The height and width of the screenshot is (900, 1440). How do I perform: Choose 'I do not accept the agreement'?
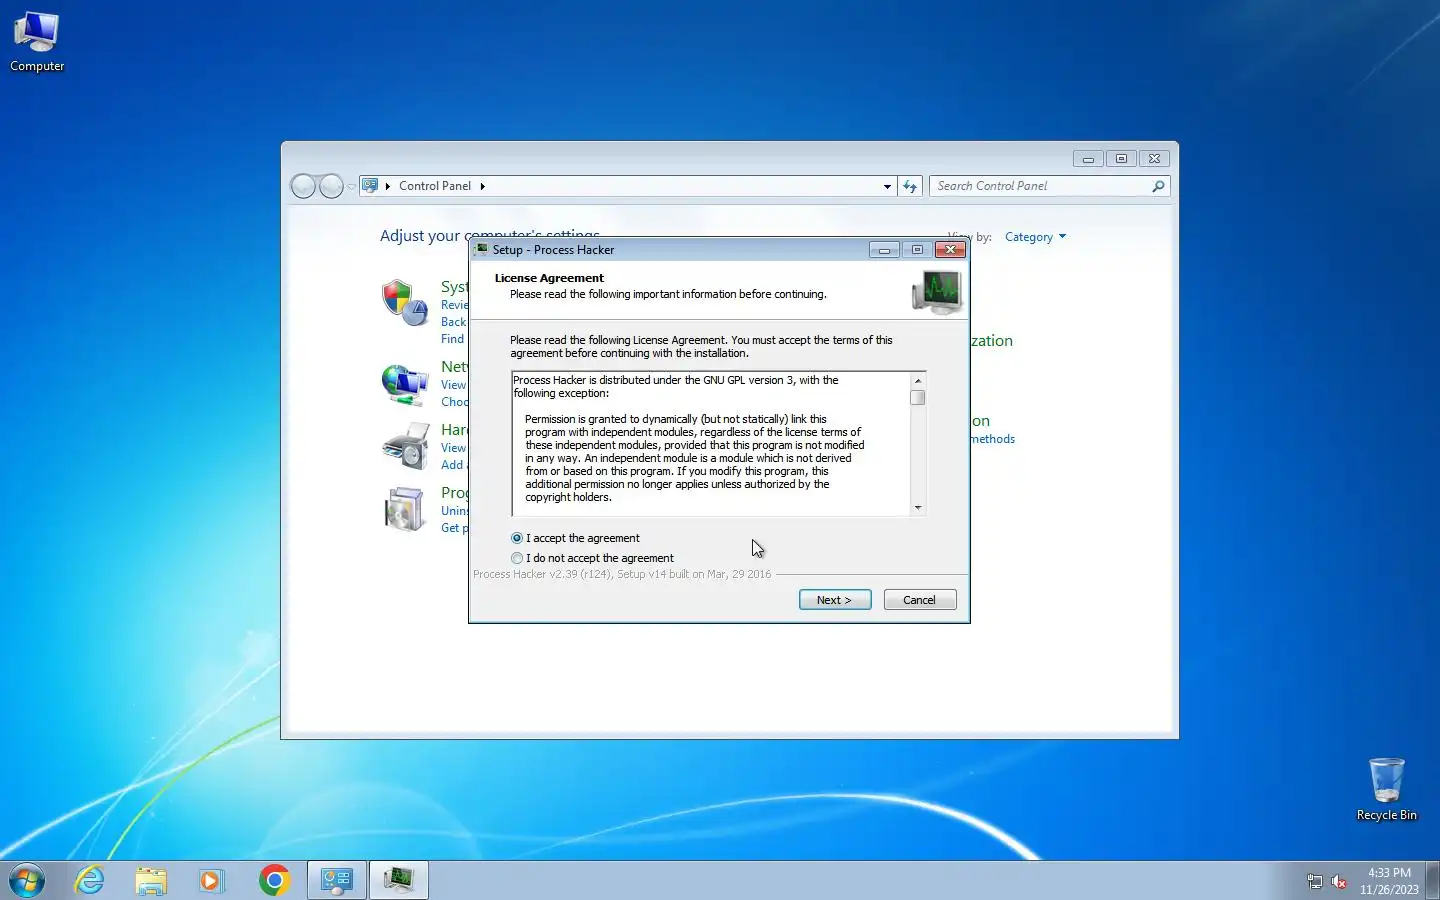pyautogui.click(x=517, y=558)
